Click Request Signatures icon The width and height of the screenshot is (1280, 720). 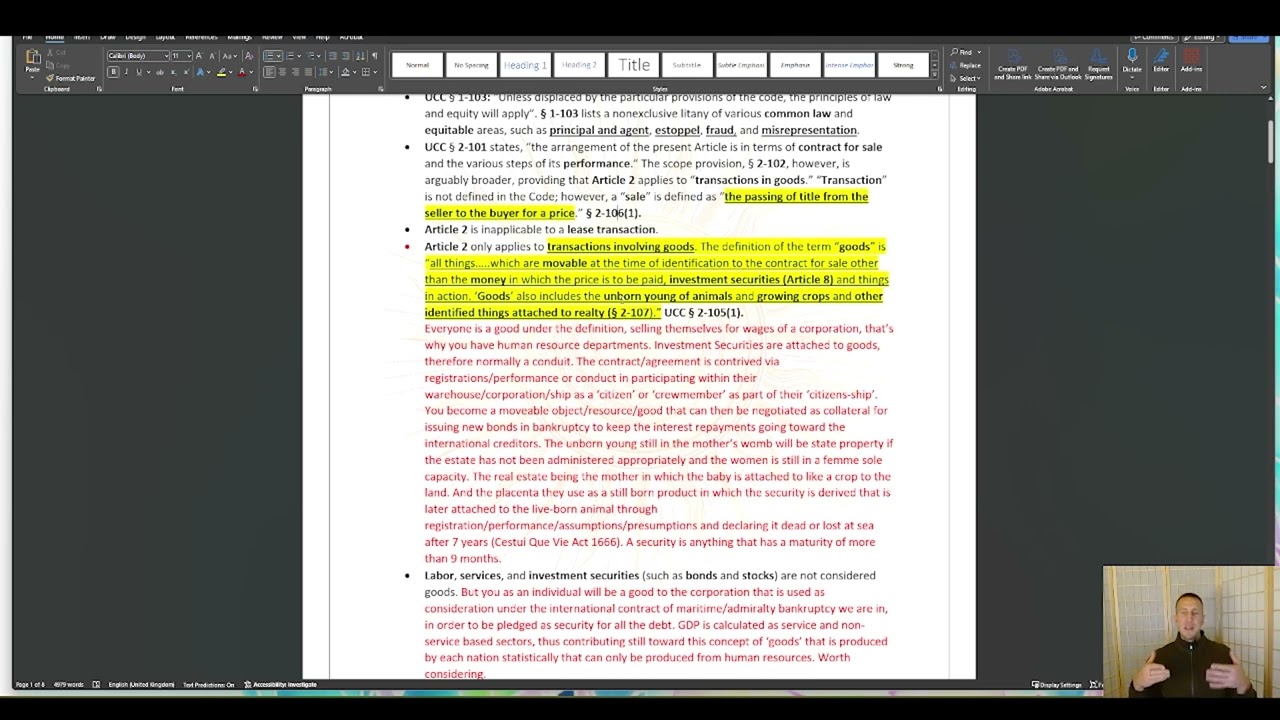1098,65
